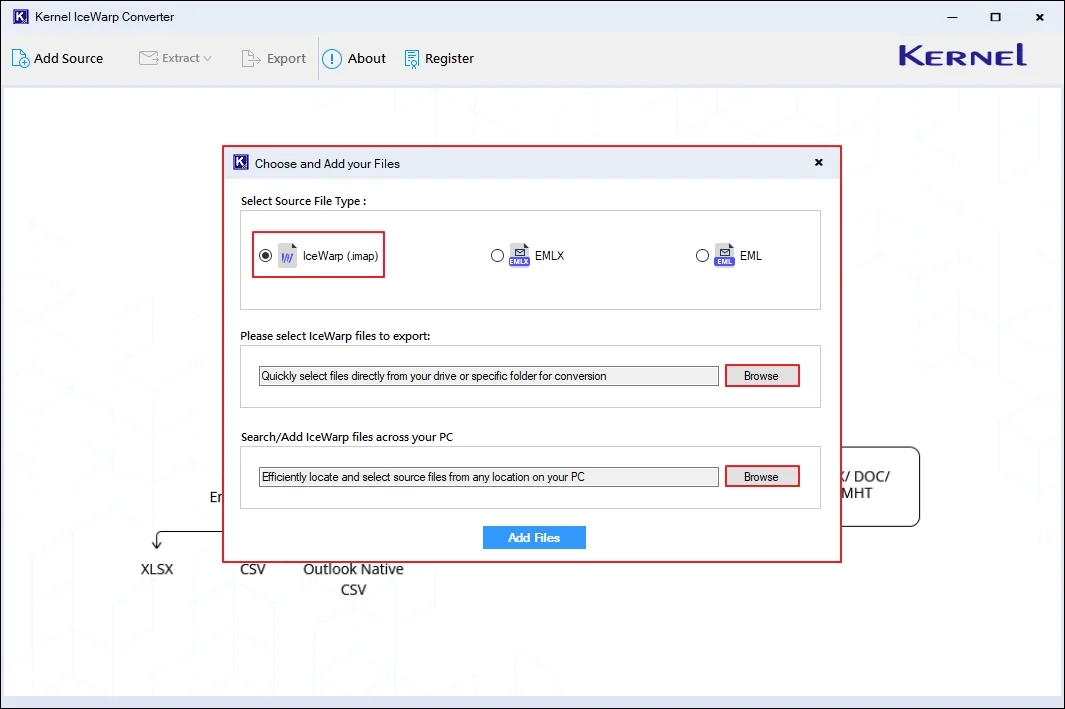
Task: Choose the EMLX source type radio button
Action: tap(497, 256)
